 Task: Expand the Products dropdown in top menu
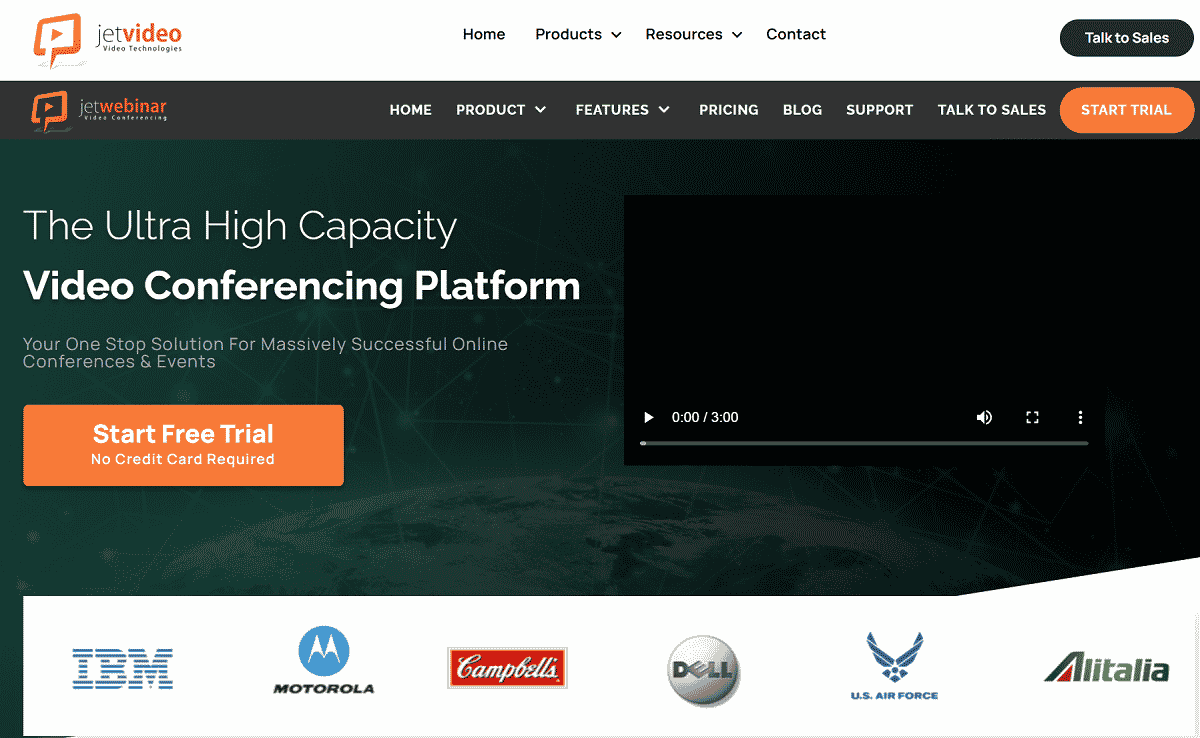click(x=578, y=34)
